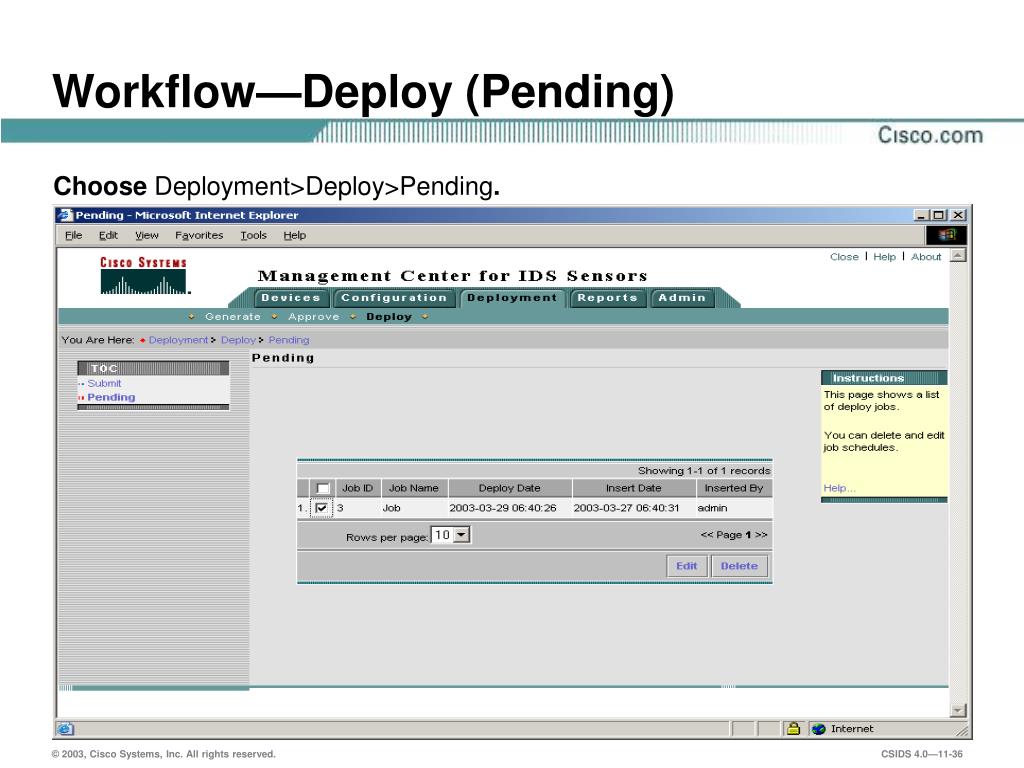Select the Generate sub-menu option
The width and height of the screenshot is (1024, 768).
coord(232,317)
